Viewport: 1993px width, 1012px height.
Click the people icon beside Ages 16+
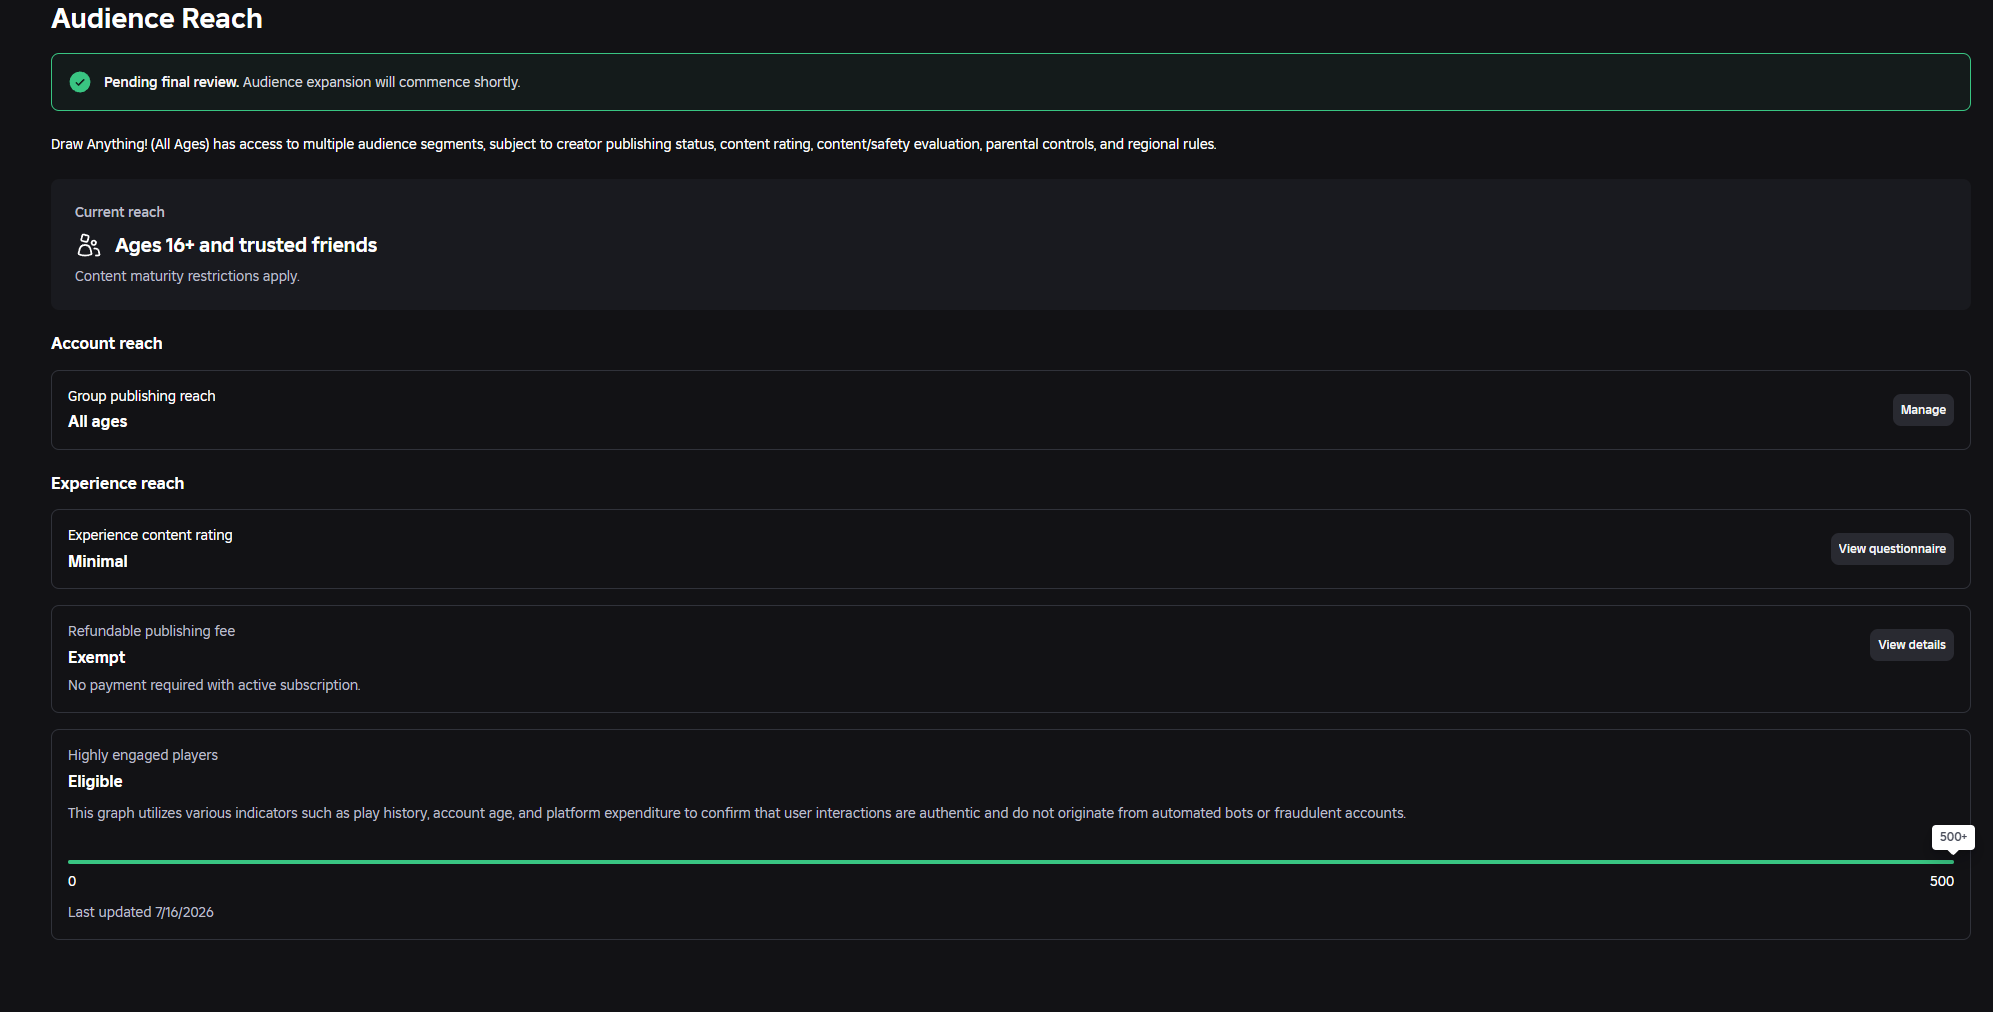tap(89, 245)
